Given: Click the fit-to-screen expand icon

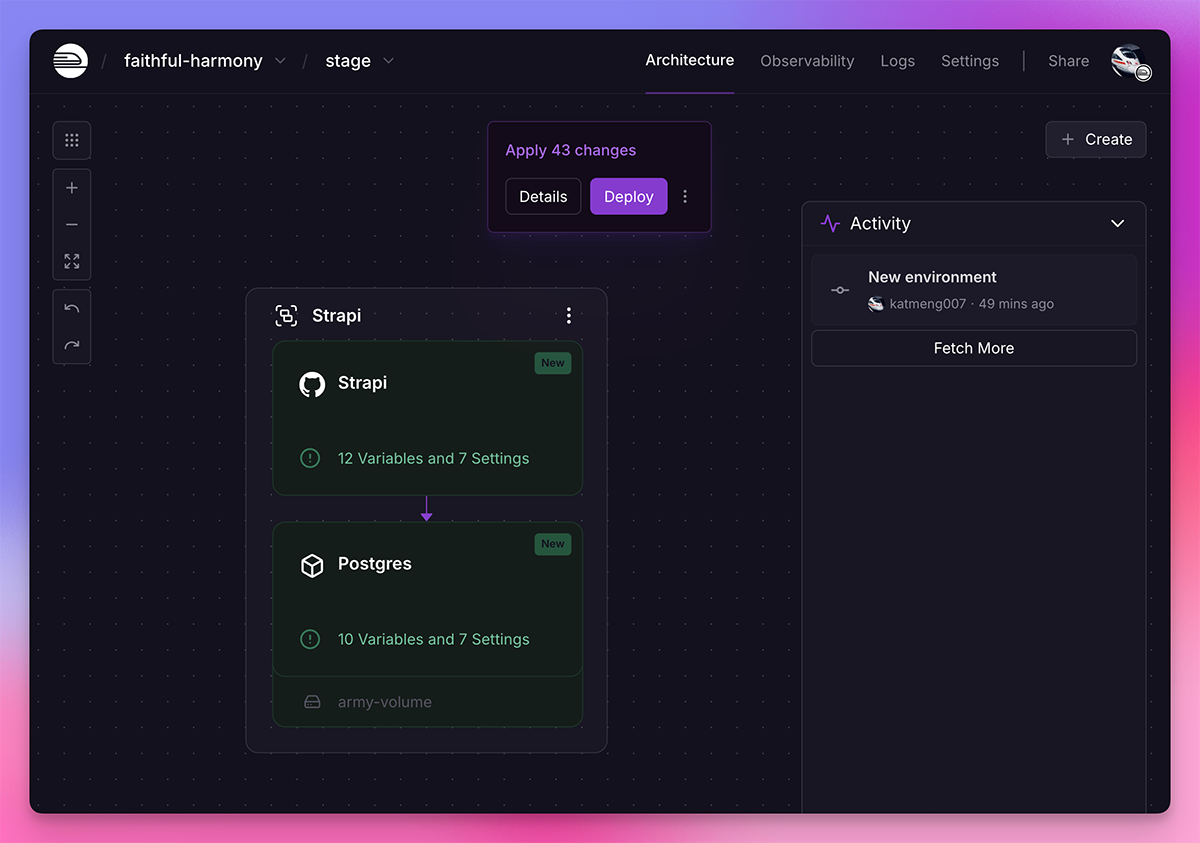Looking at the screenshot, I should 72,261.
